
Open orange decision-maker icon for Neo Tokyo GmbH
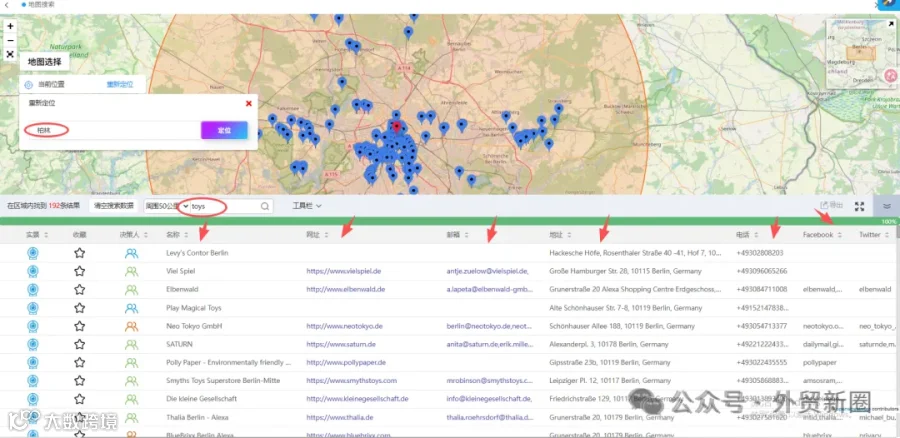(131, 327)
